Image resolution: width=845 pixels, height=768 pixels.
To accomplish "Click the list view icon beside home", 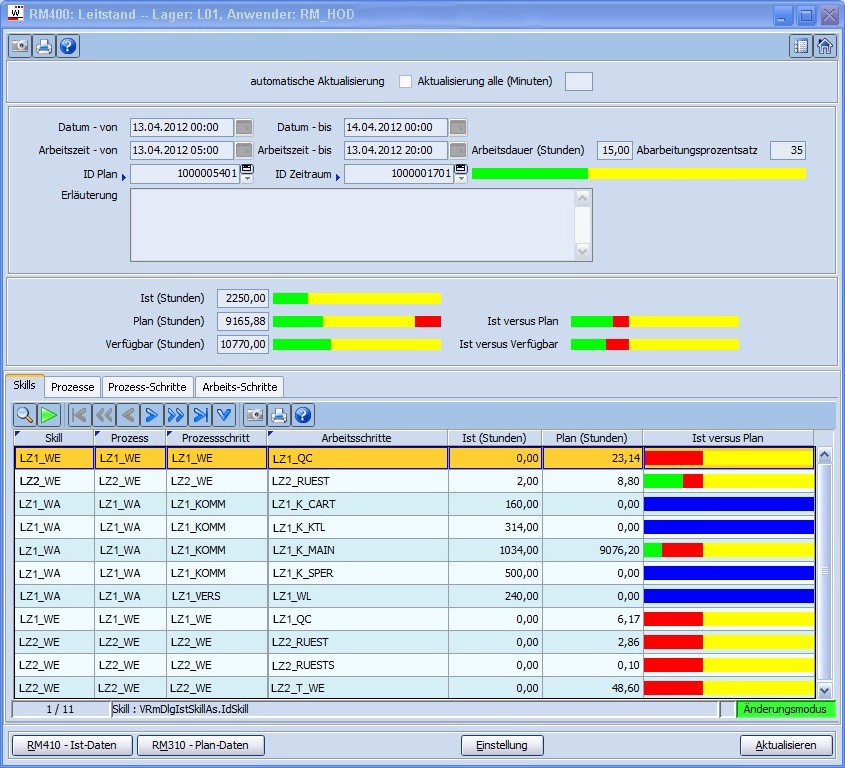I will coord(800,46).
